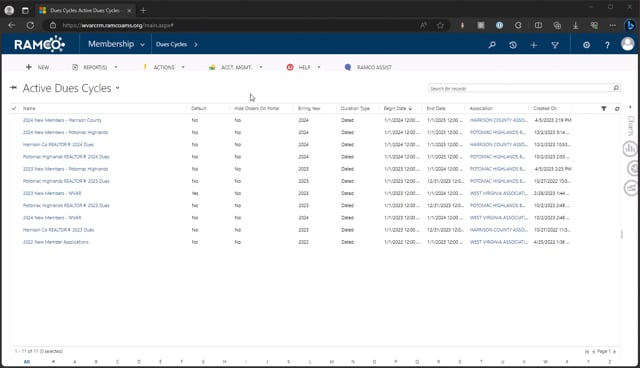Click the Search for records field
Viewport: 640px width, 368px height.
520,88
